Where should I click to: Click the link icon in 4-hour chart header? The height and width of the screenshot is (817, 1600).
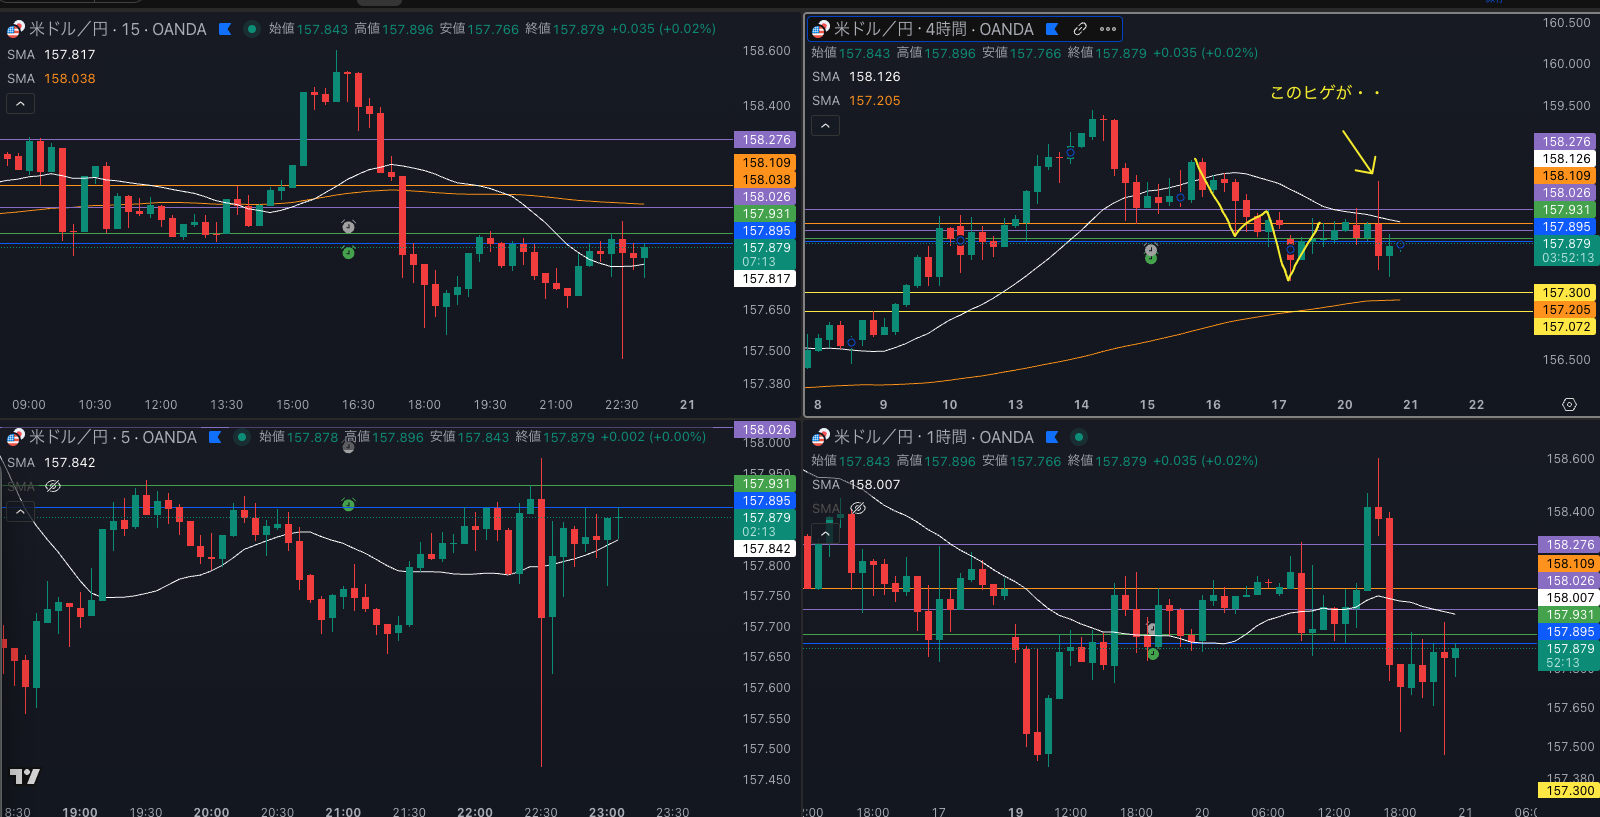coord(1080,29)
